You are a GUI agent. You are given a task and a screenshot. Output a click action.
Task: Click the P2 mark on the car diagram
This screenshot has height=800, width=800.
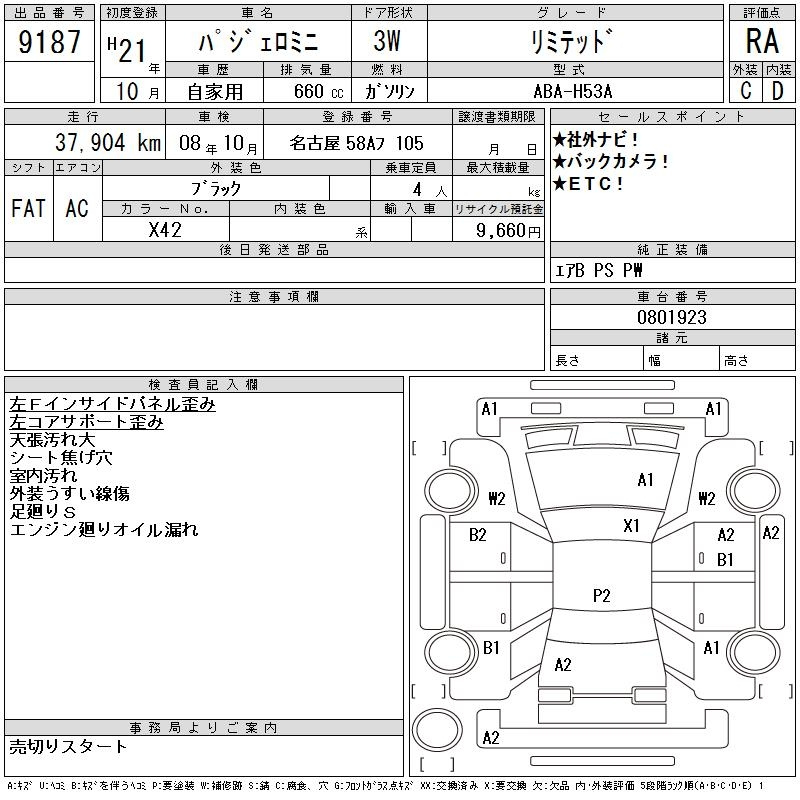[601, 596]
